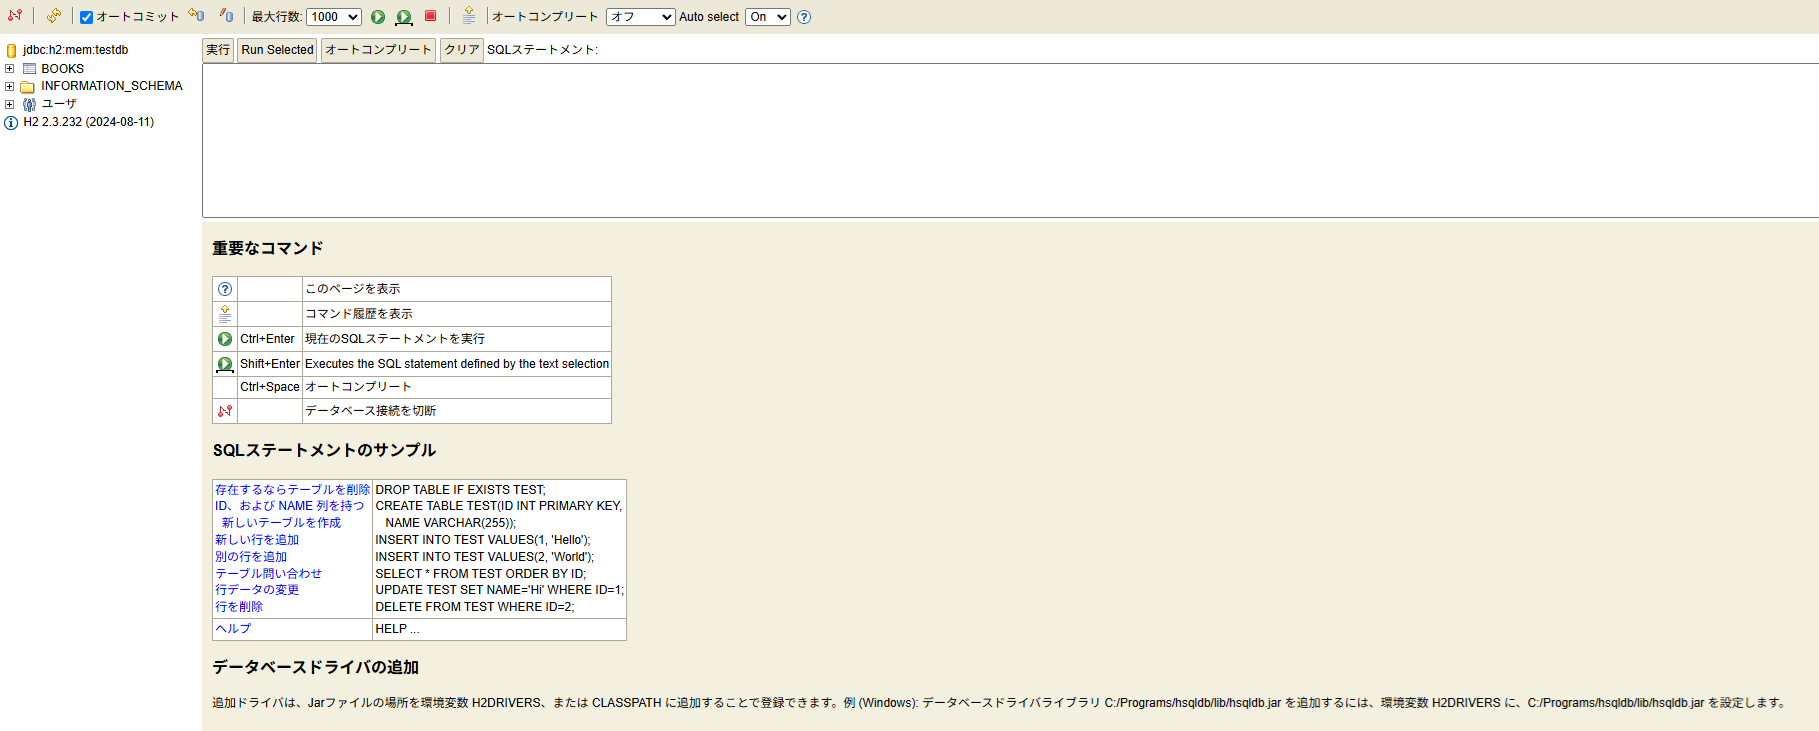Open the Auto select dropdown
1819x731 pixels.
(767, 17)
